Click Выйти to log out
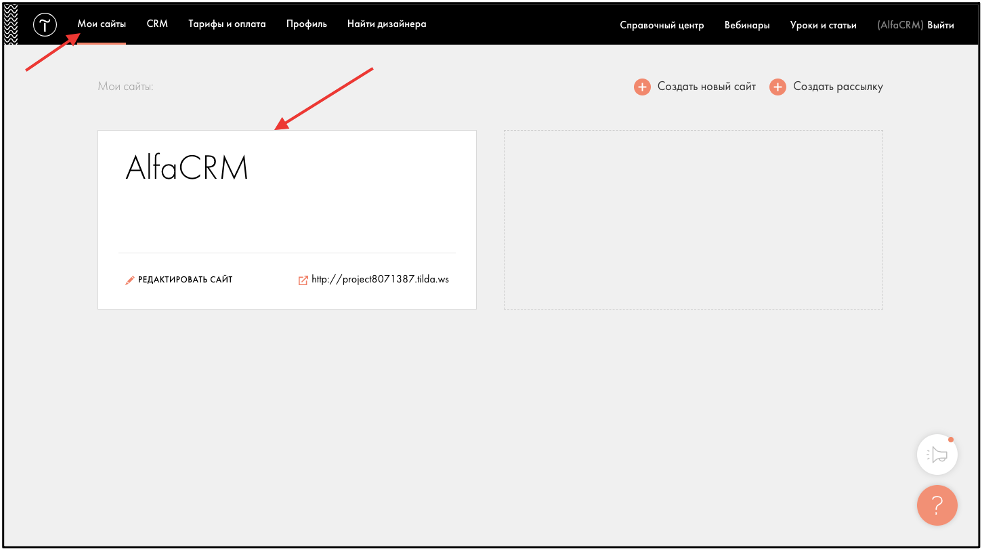 [x=940, y=25]
